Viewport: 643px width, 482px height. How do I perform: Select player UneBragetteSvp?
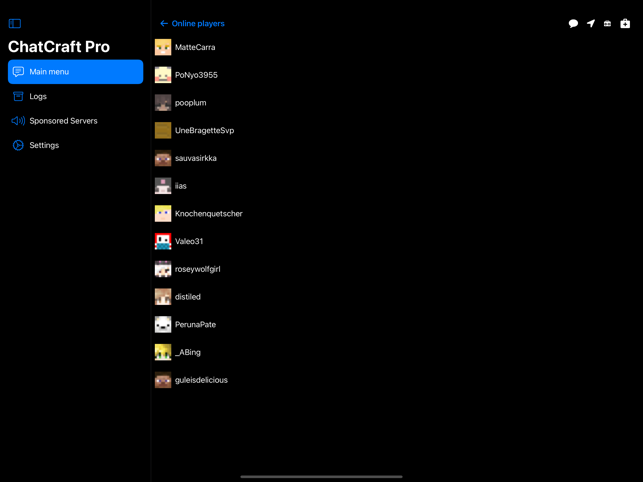point(204,130)
